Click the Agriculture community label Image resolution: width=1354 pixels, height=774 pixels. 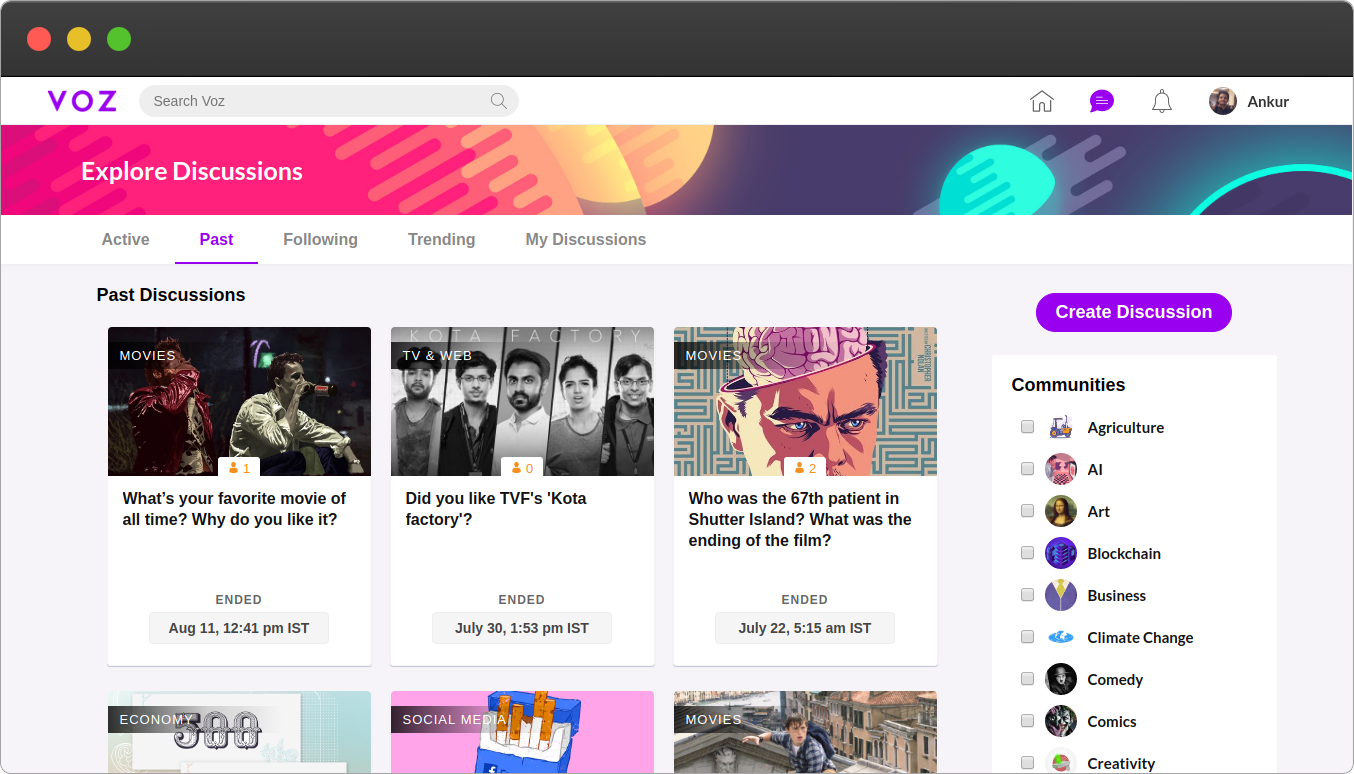click(x=1126, y=427)
